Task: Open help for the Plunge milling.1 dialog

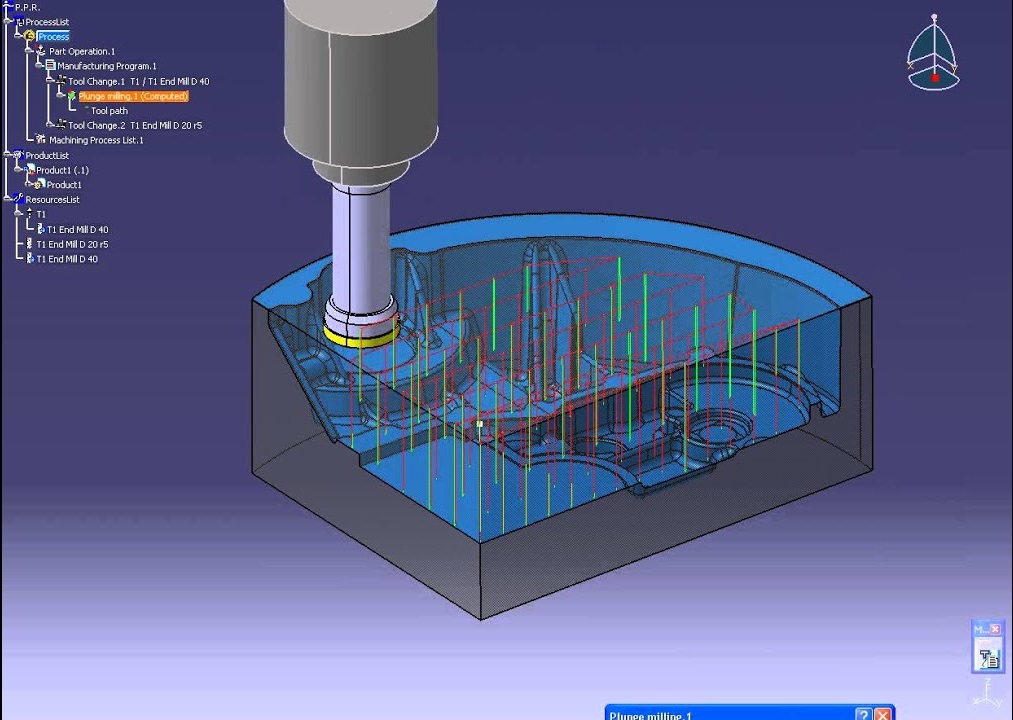Action: click(864, 714)
